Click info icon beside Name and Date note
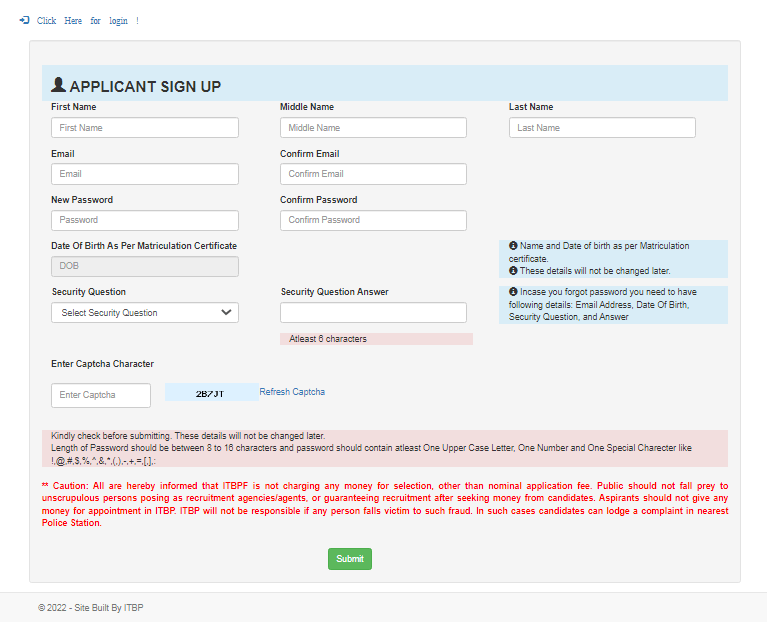767x622 pixels. point(513,246)
